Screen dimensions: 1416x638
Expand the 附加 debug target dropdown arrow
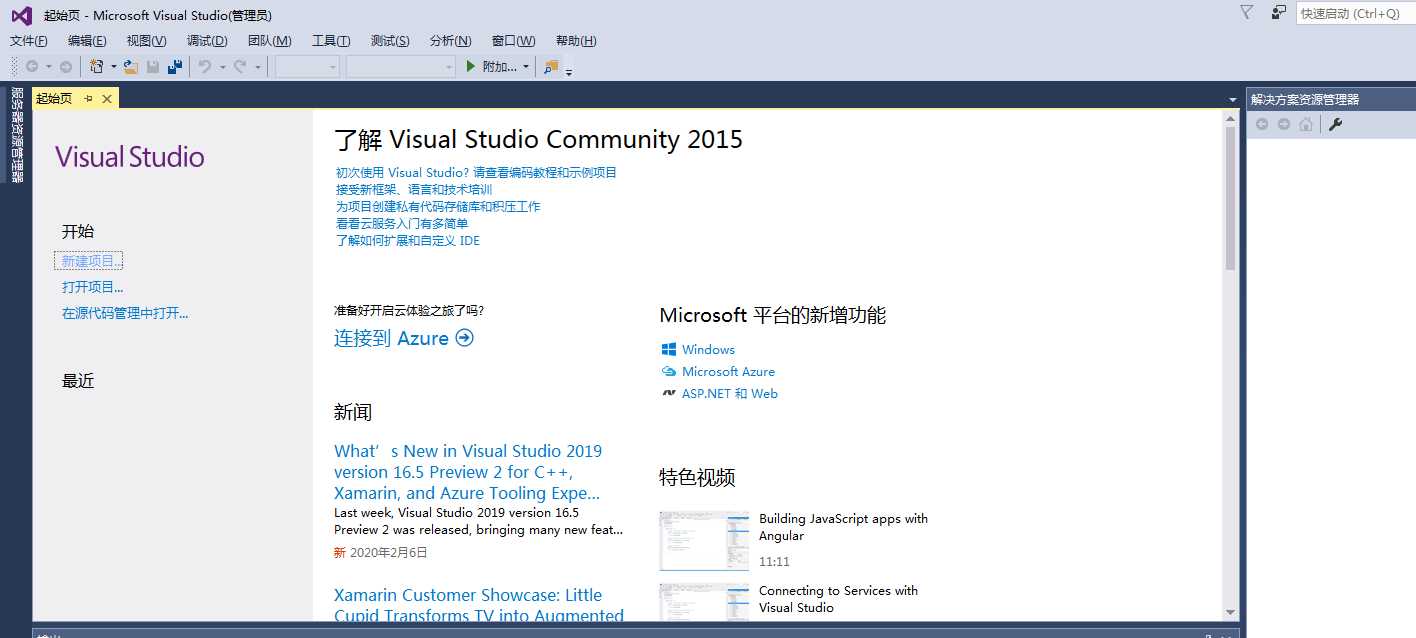point(527,67)
